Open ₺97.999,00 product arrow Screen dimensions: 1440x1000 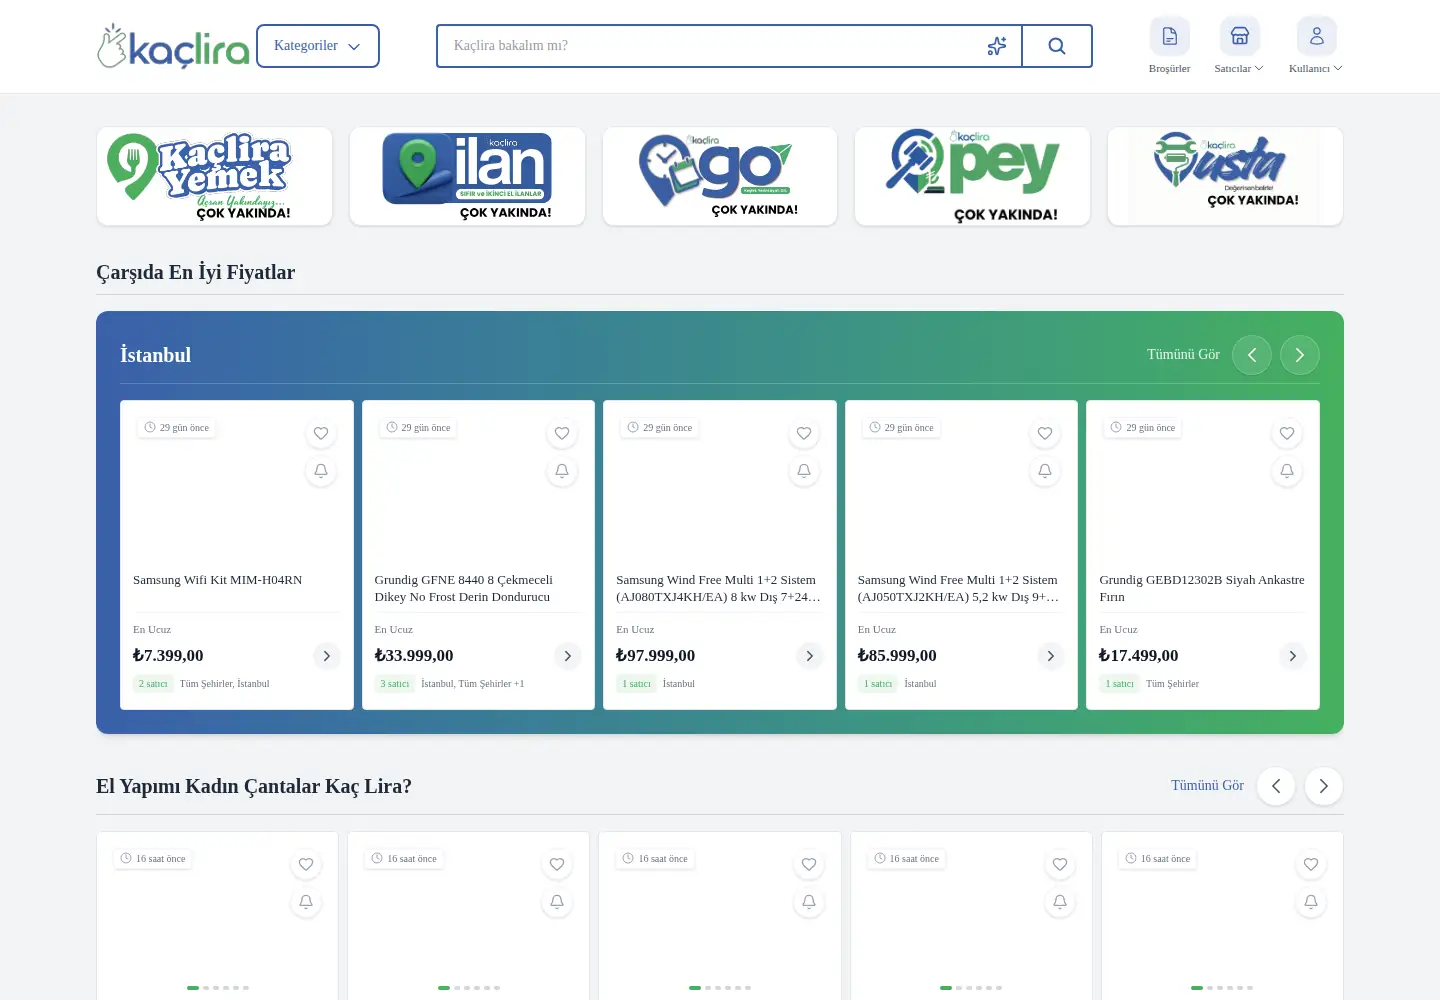[809, 656]
